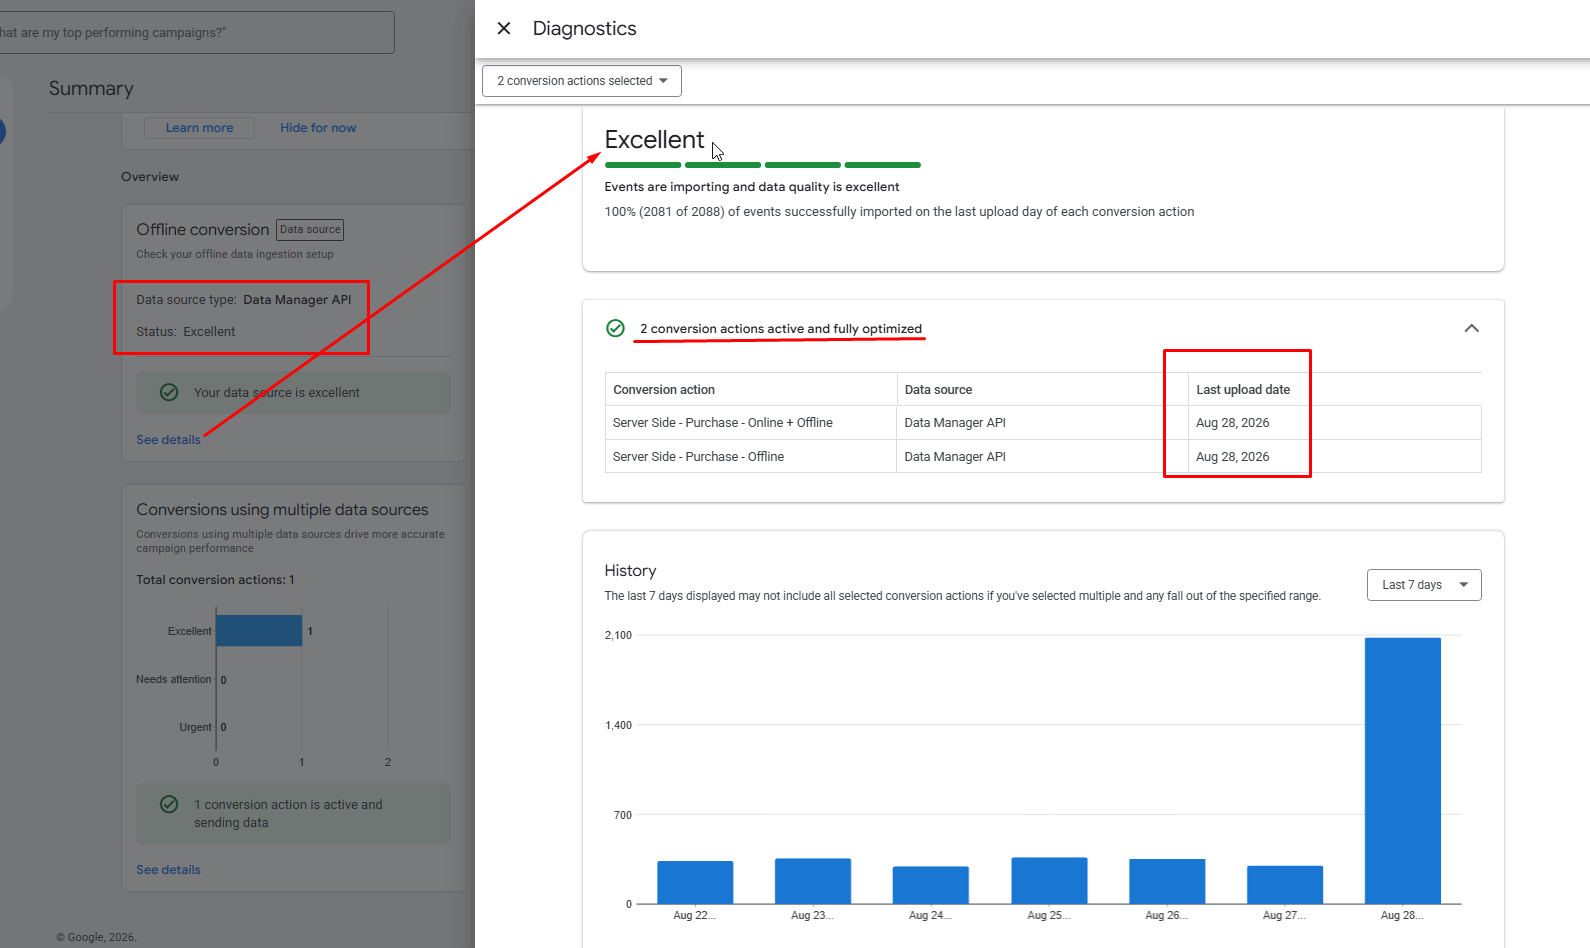Viewport: 1590px width, 948px height.
Task: Click the History section heading
Action: point(630,571)
